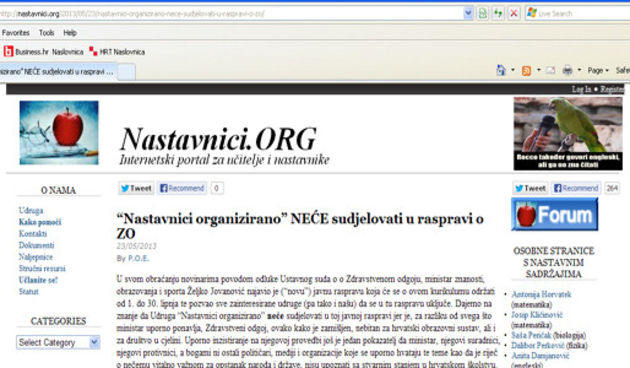This screenshot has height=368, width=630.
Task: Click the Register link
Action: click(x=613, y=89)
